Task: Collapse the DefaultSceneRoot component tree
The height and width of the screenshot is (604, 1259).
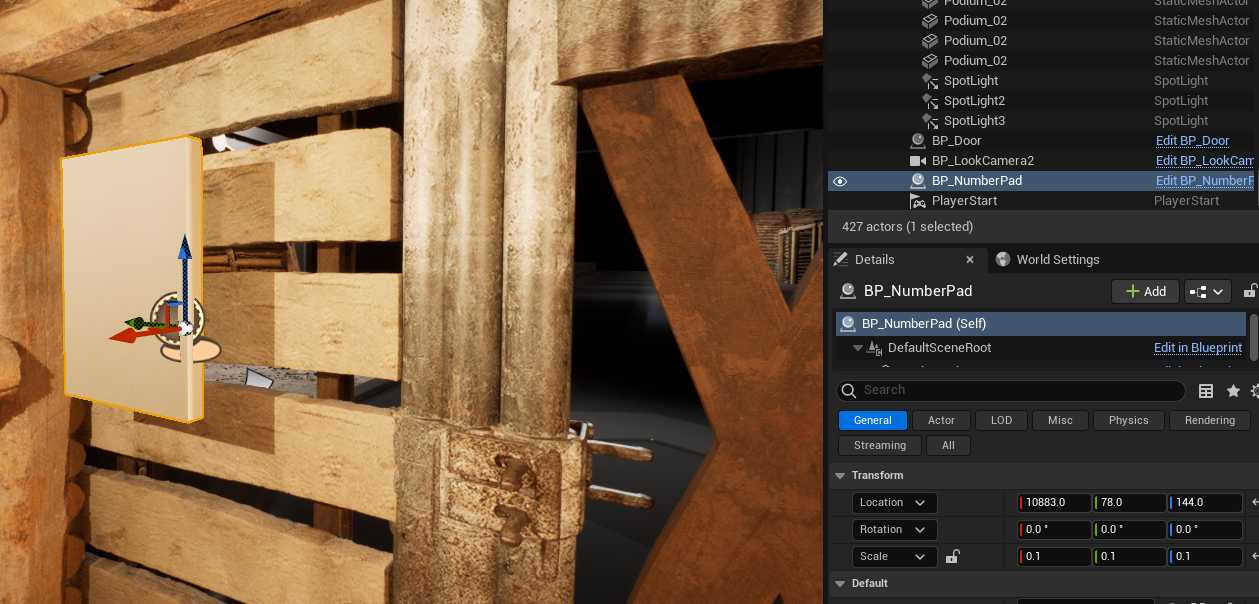Action: tap(857, 348)
